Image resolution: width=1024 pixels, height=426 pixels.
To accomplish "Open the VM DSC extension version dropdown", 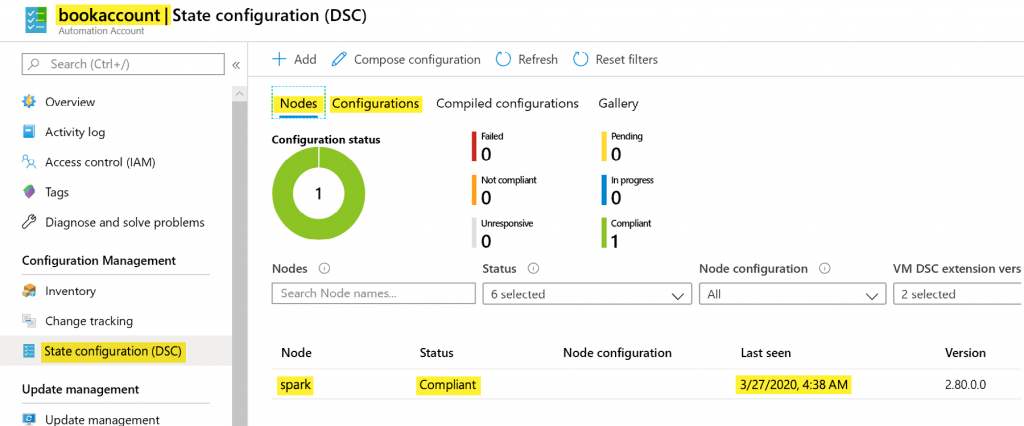I will pyautogui.click(x=957, y=294).
